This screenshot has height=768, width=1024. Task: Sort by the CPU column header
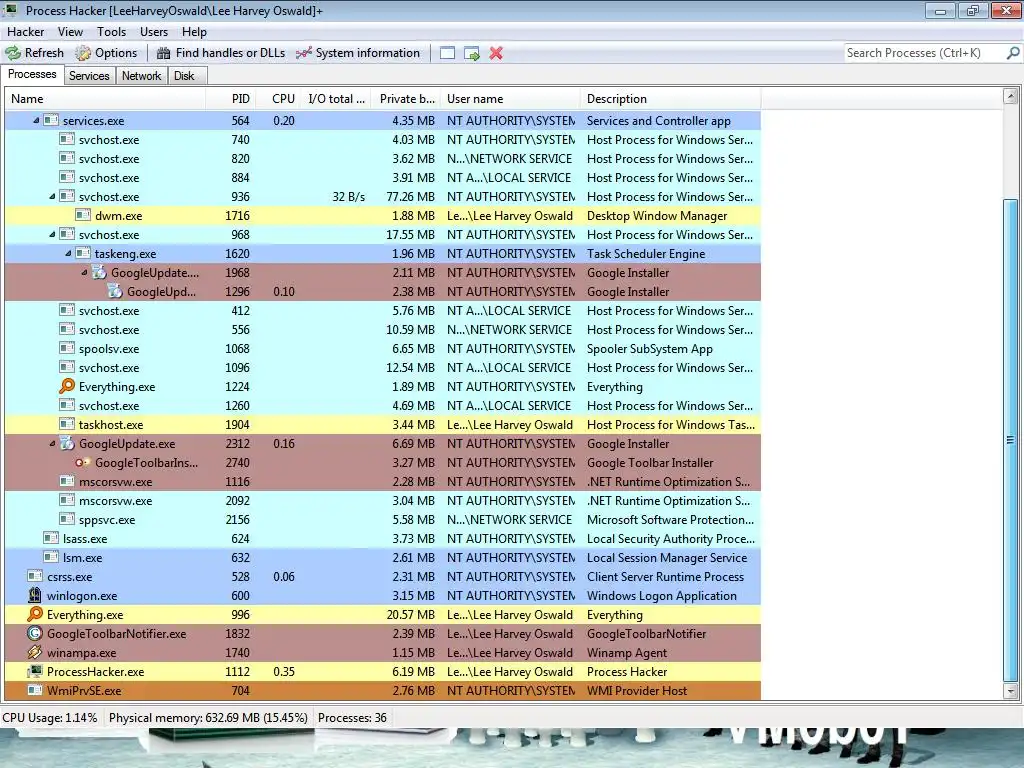pyautogui.click(x=277, y=99)
